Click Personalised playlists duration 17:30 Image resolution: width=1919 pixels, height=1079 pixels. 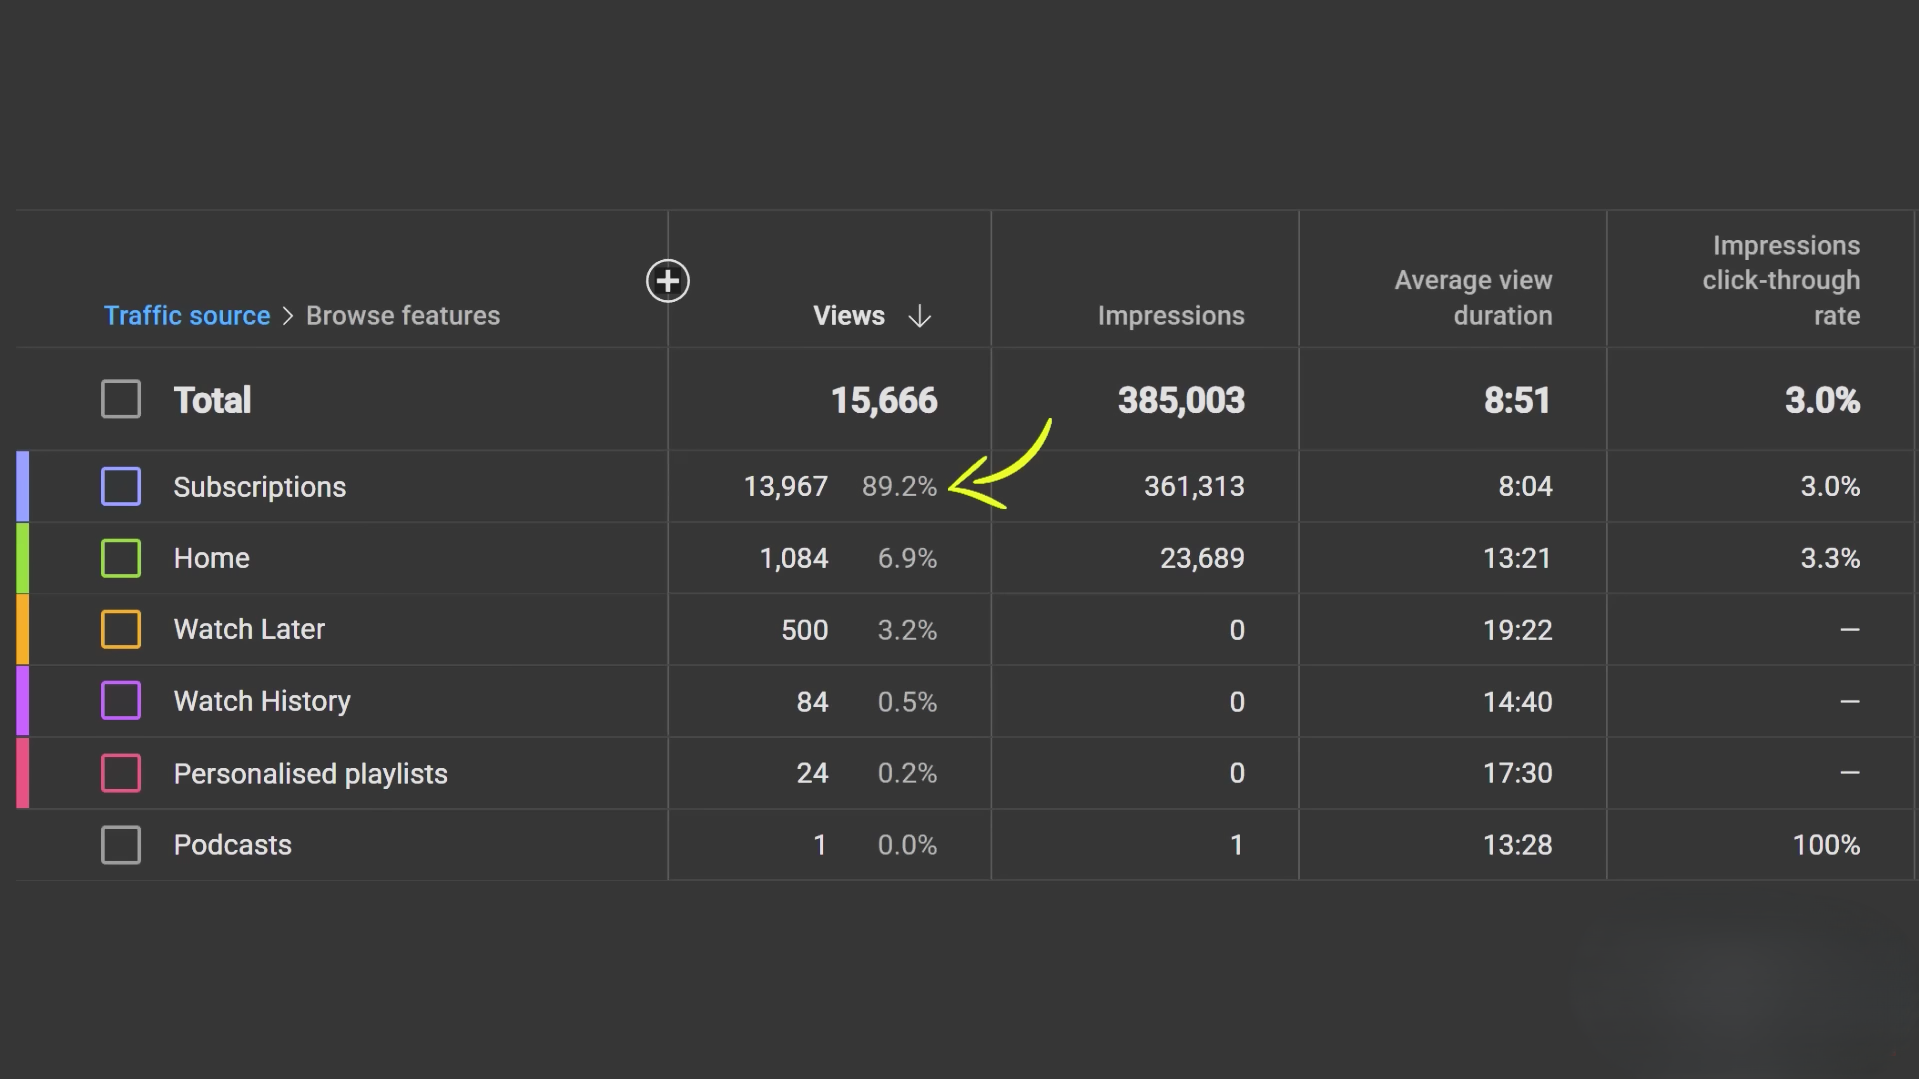(x=1517, y=773)
